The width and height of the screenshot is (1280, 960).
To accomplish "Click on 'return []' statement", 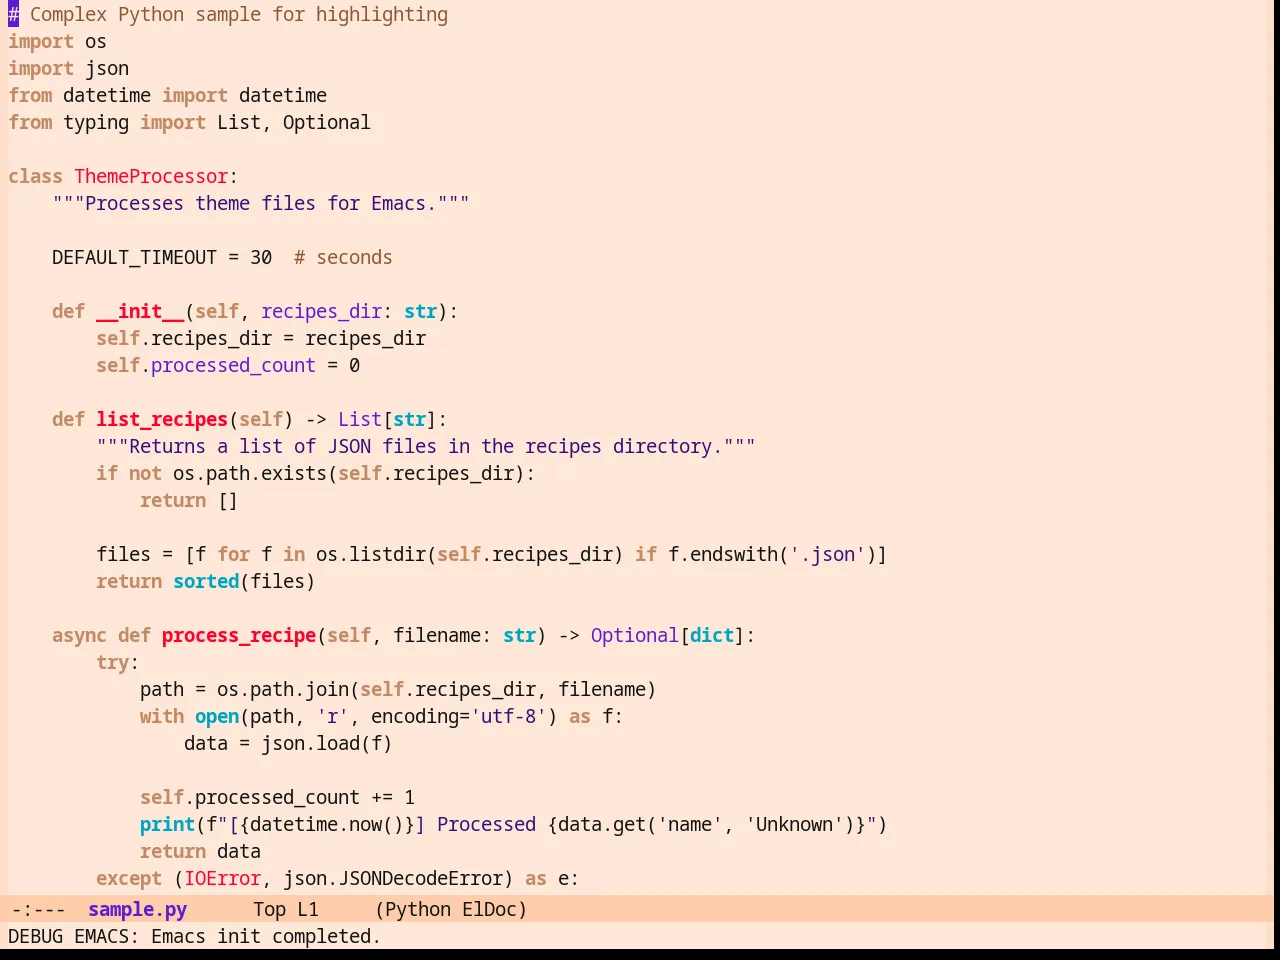I will pyautogui.click(x=189, y=500).
